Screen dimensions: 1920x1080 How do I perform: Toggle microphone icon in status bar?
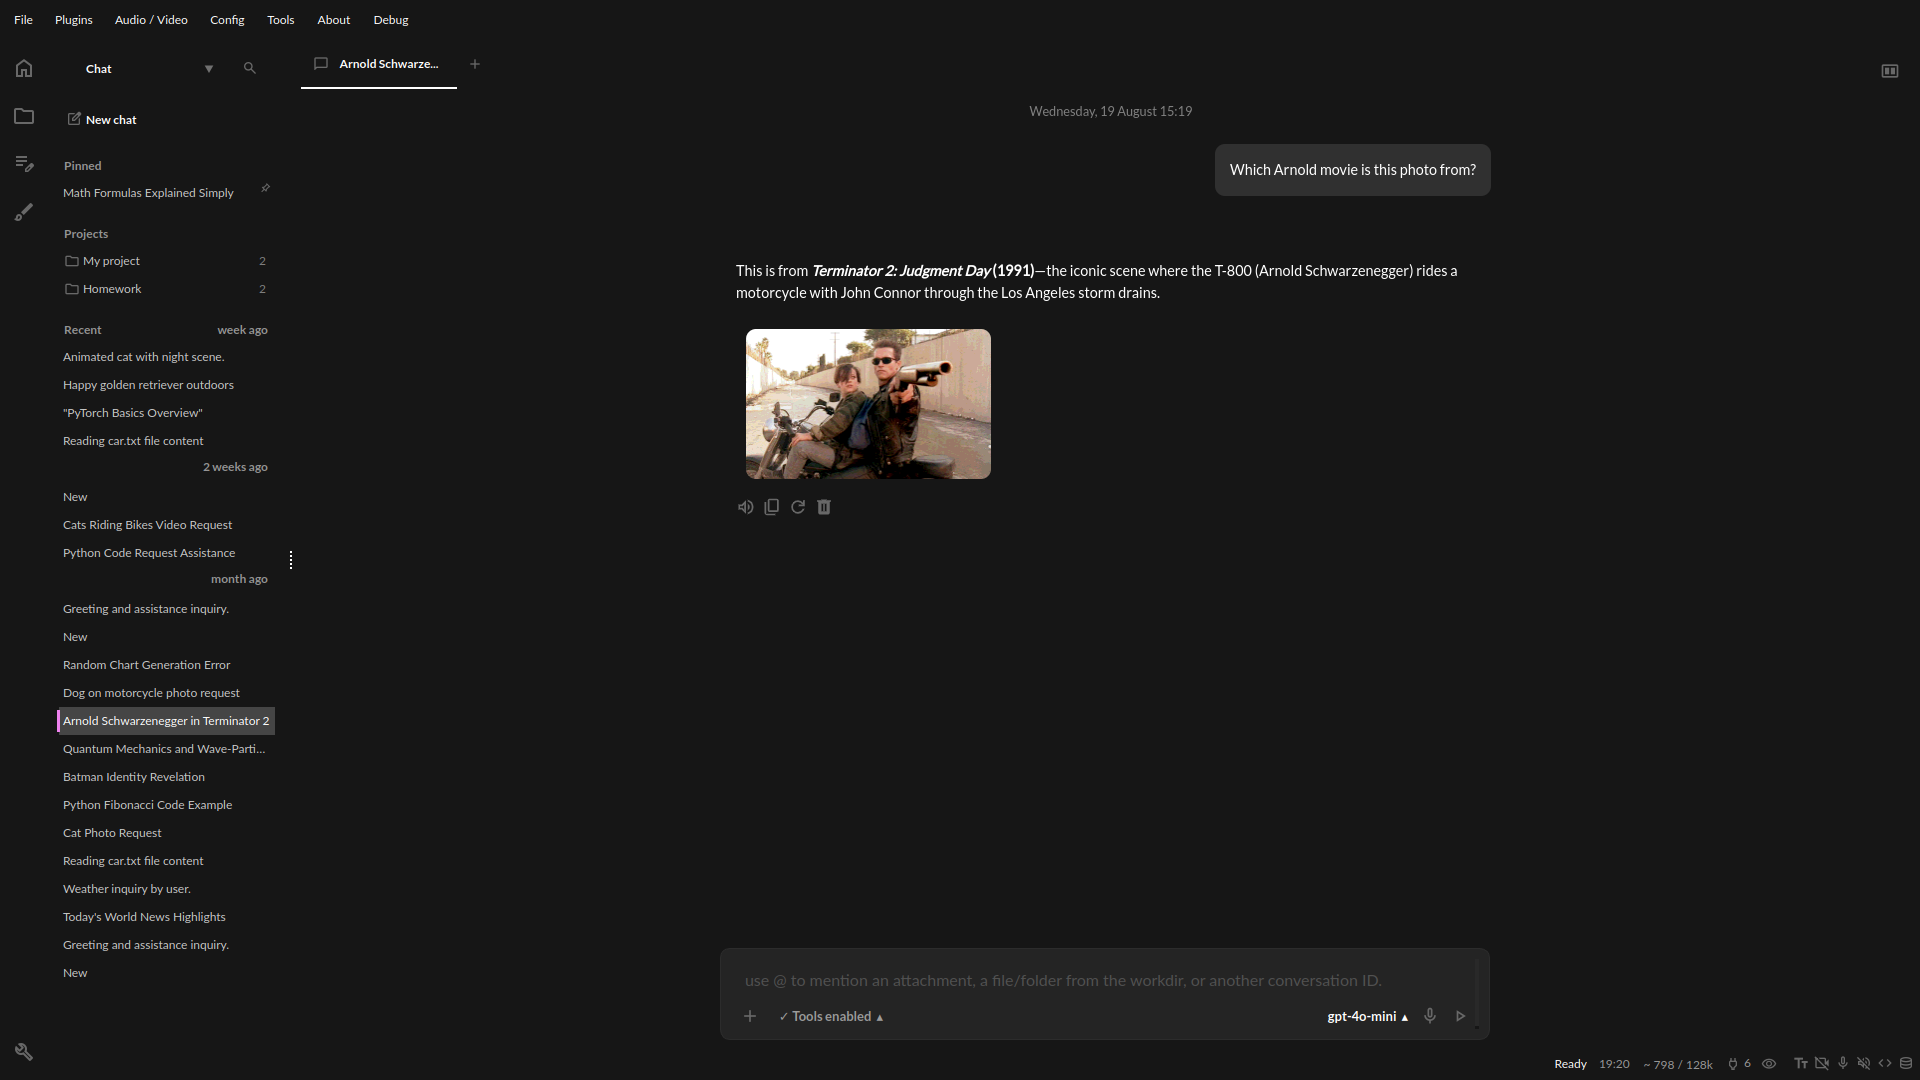(x=1843, y=1064)
